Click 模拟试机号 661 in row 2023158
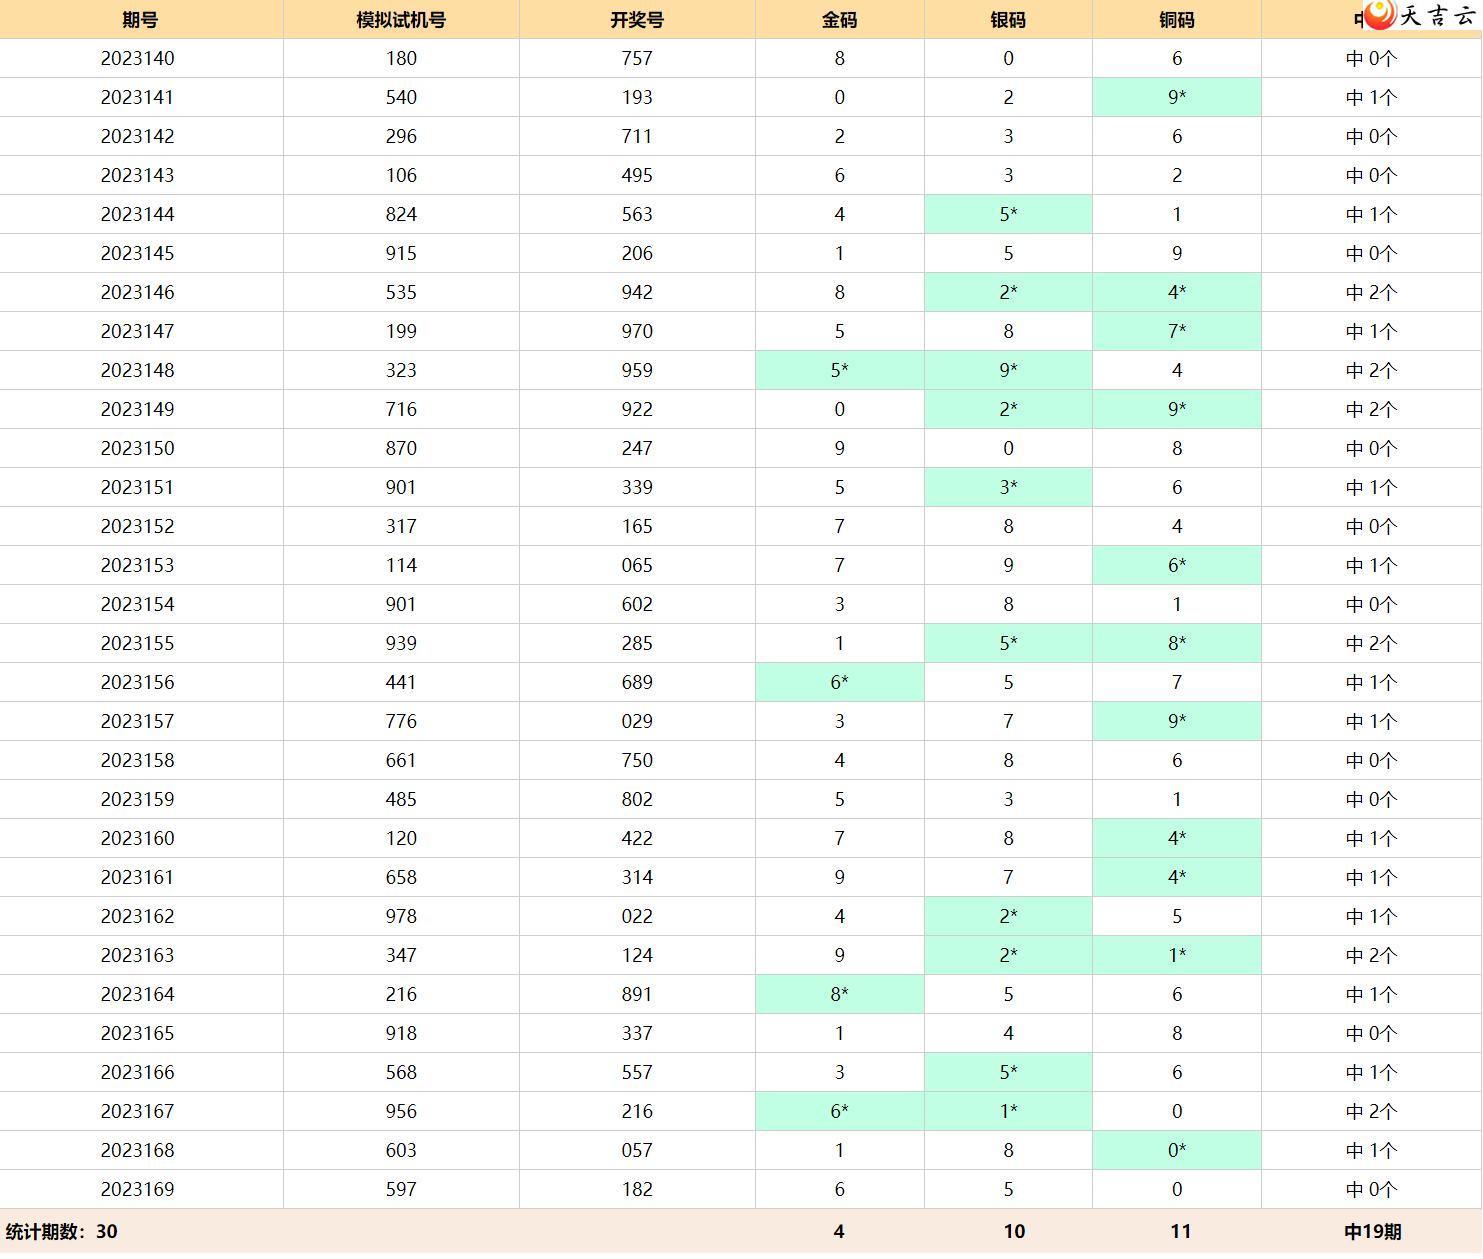The width and height of the screenshot is (1483, 1259). (x=401, y=761)
